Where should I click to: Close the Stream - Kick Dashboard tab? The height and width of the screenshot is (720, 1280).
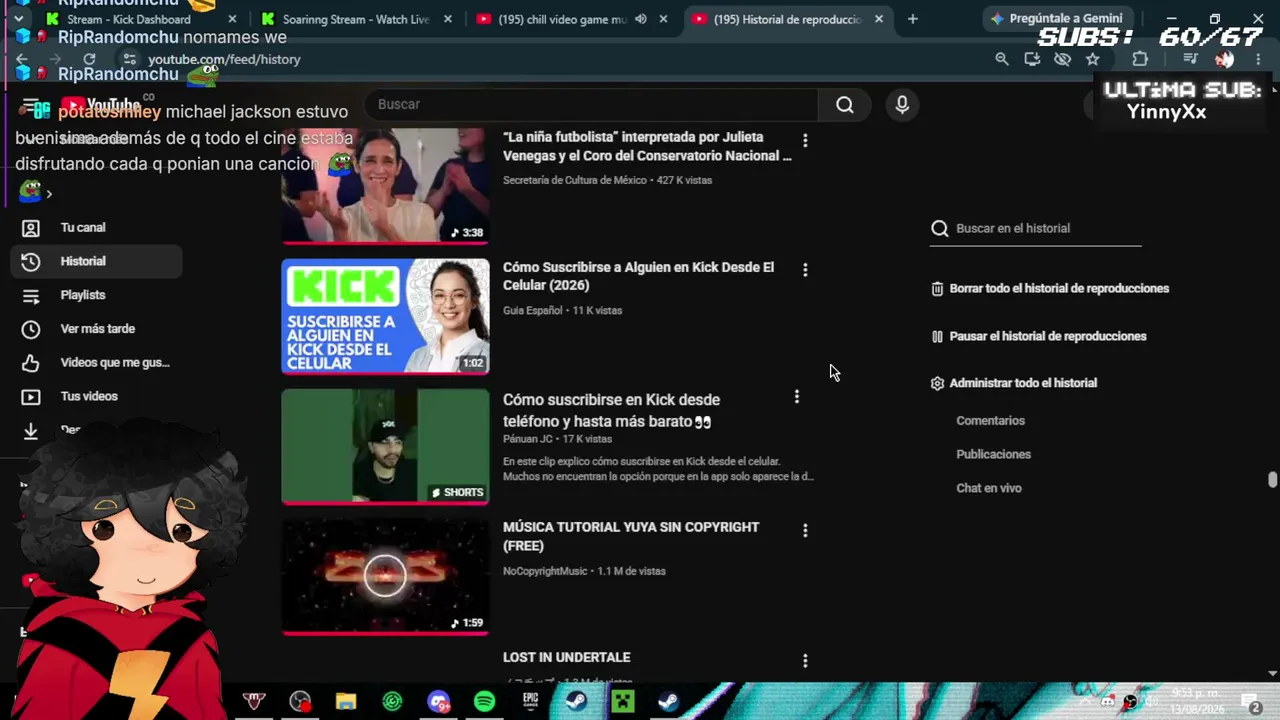coord(232,19)
